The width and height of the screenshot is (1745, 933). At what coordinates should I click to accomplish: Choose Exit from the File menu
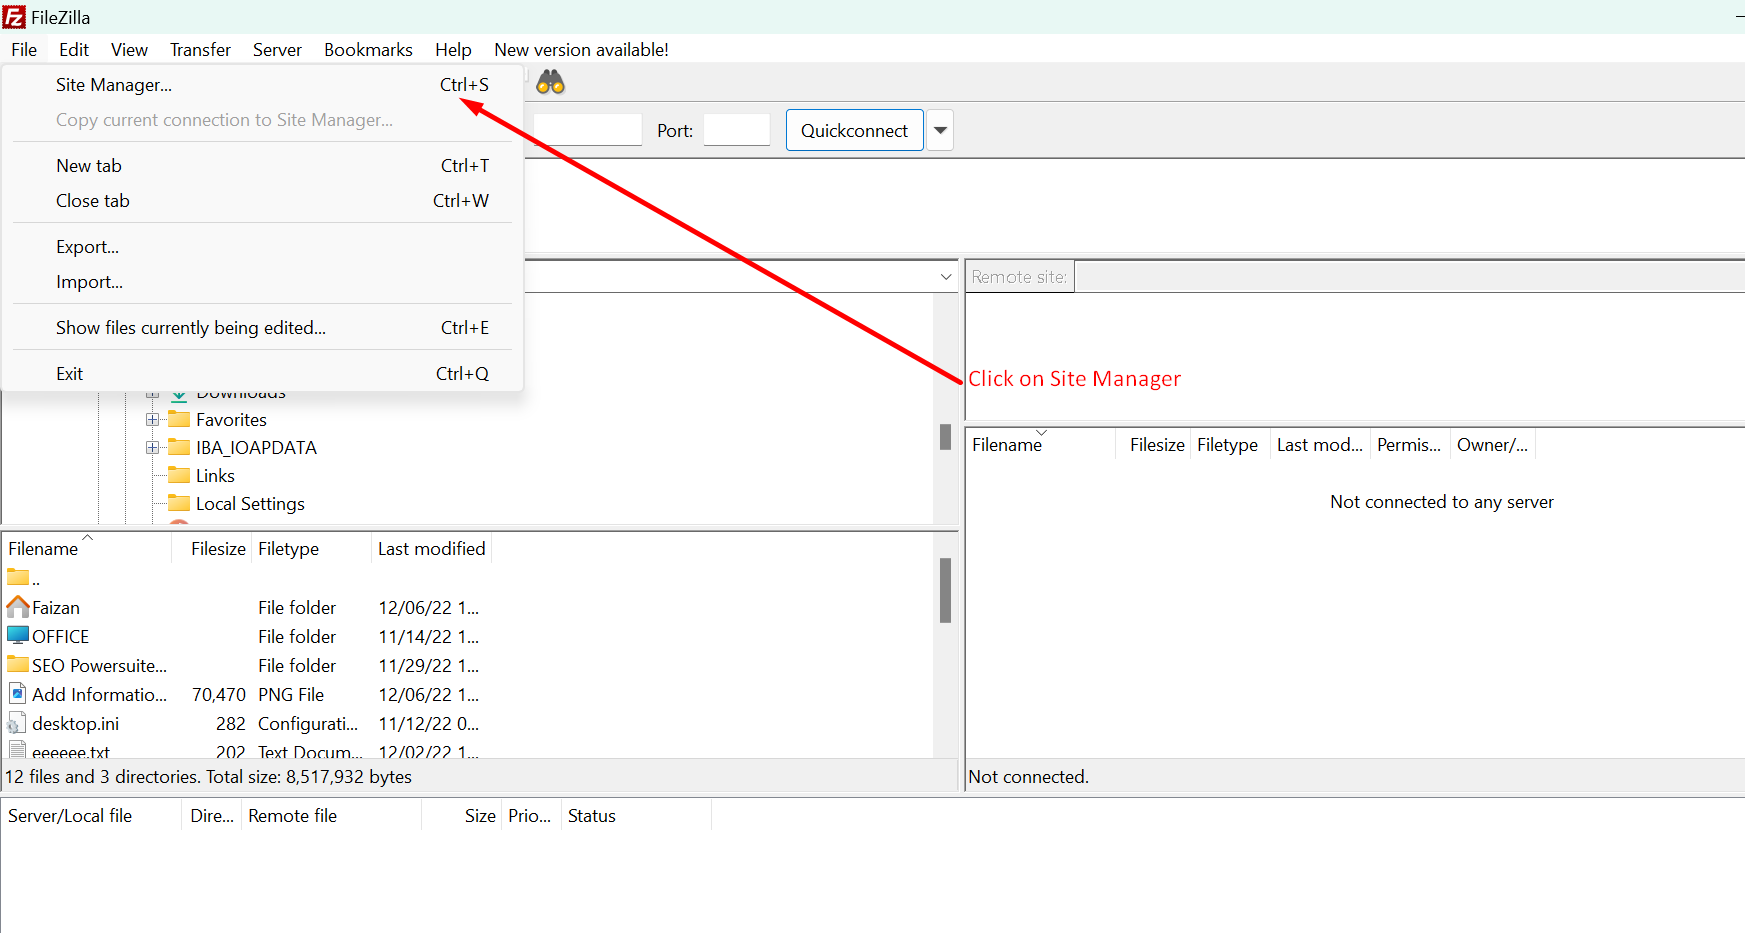262,374
